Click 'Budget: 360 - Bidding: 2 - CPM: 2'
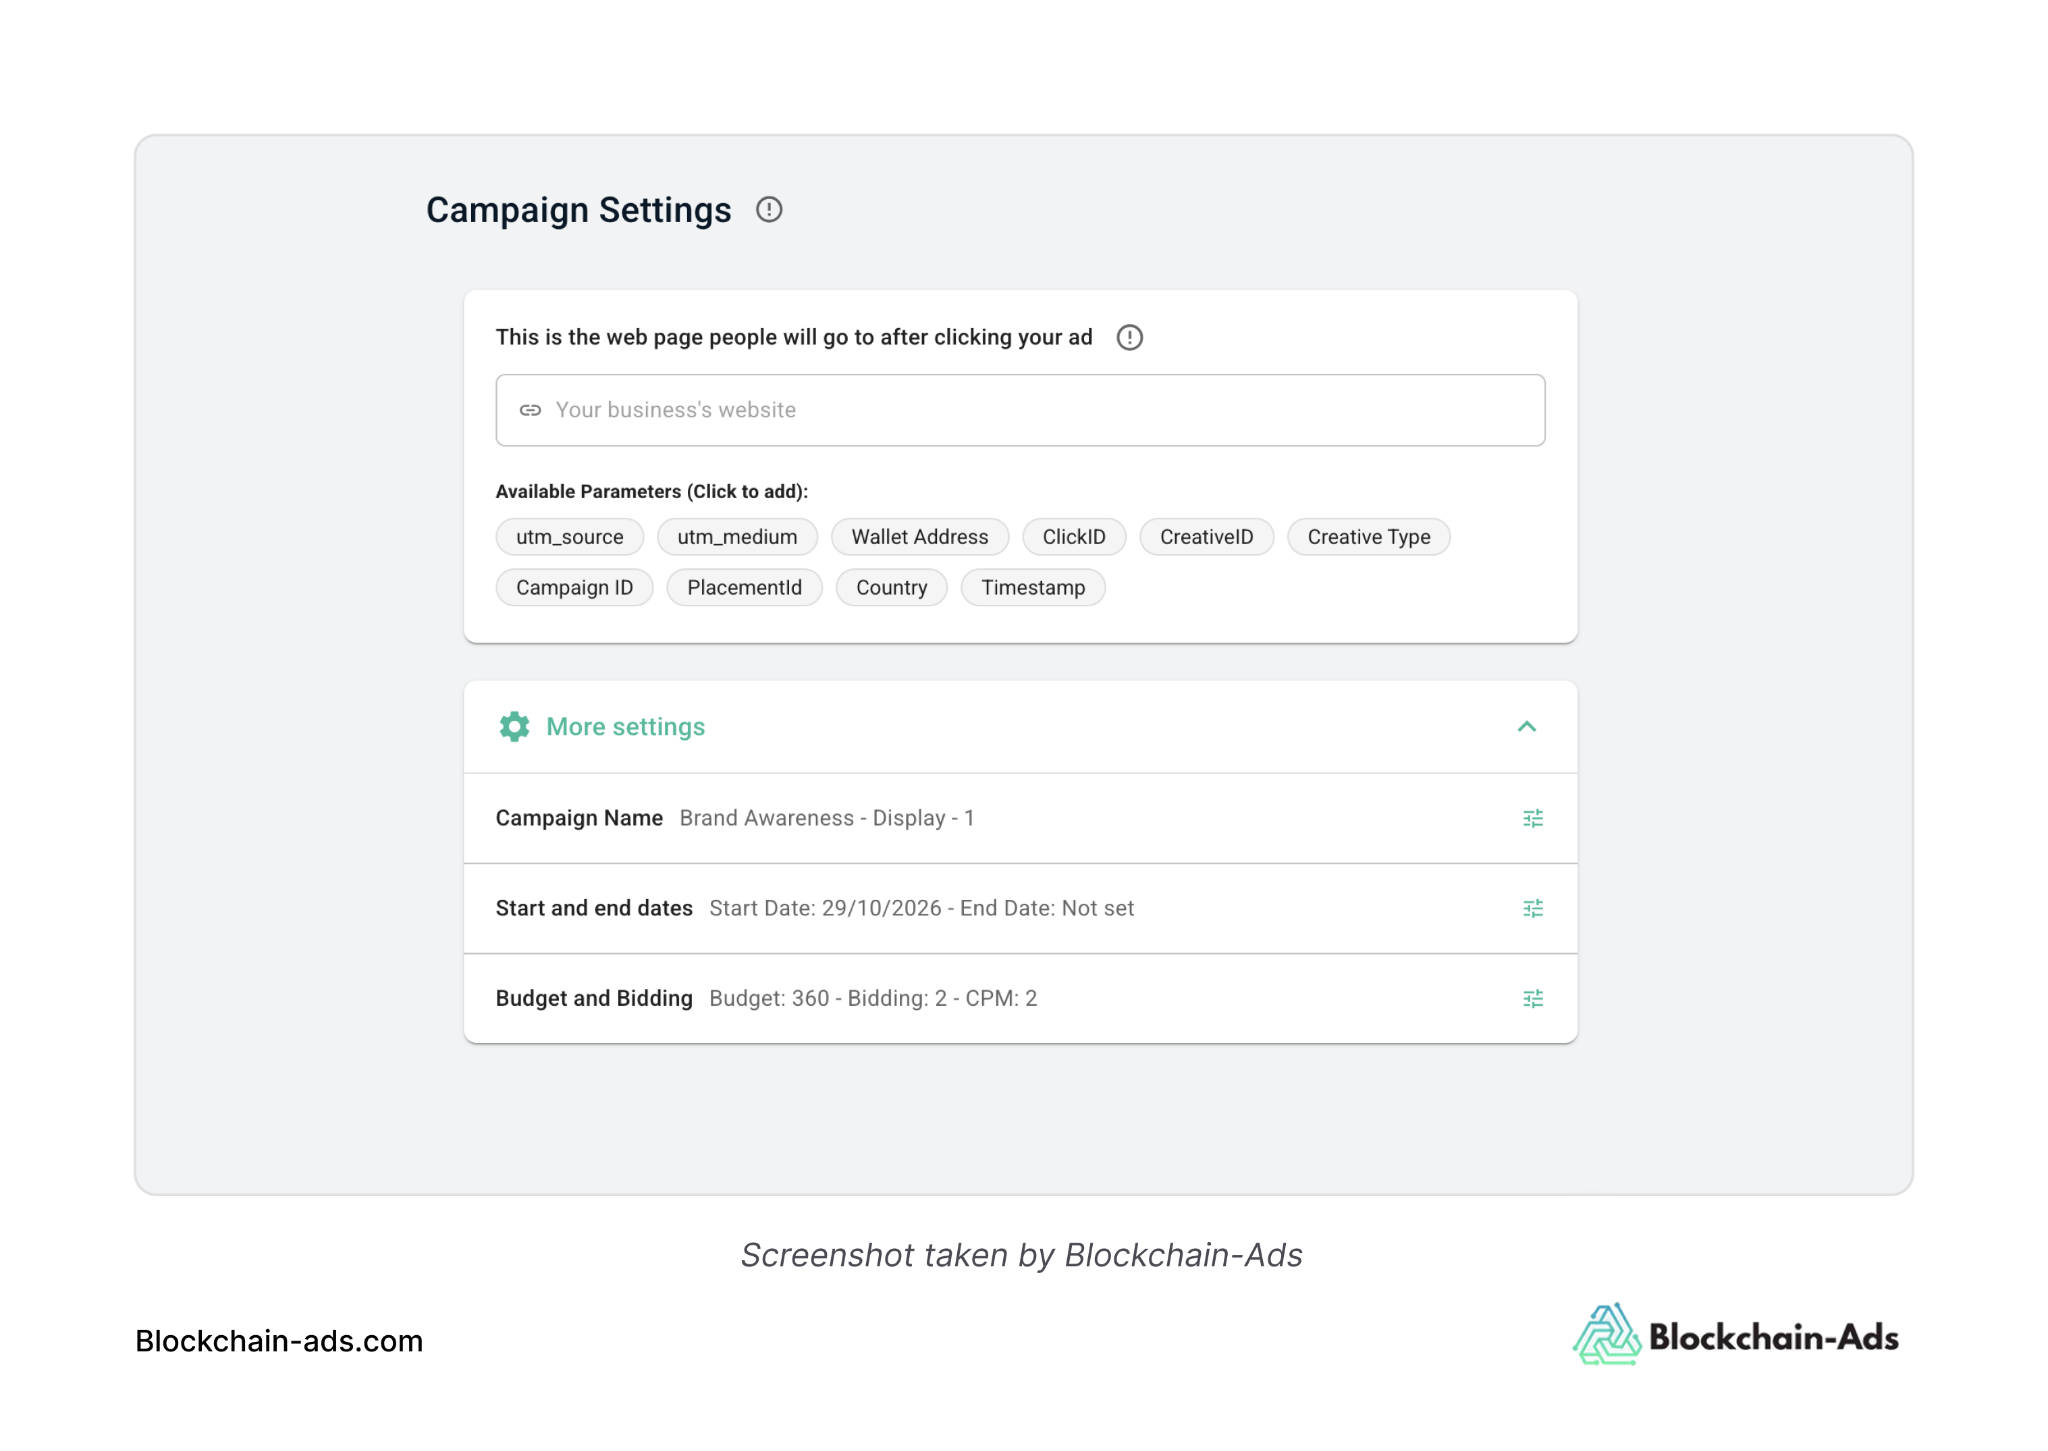 click(873, 998)
